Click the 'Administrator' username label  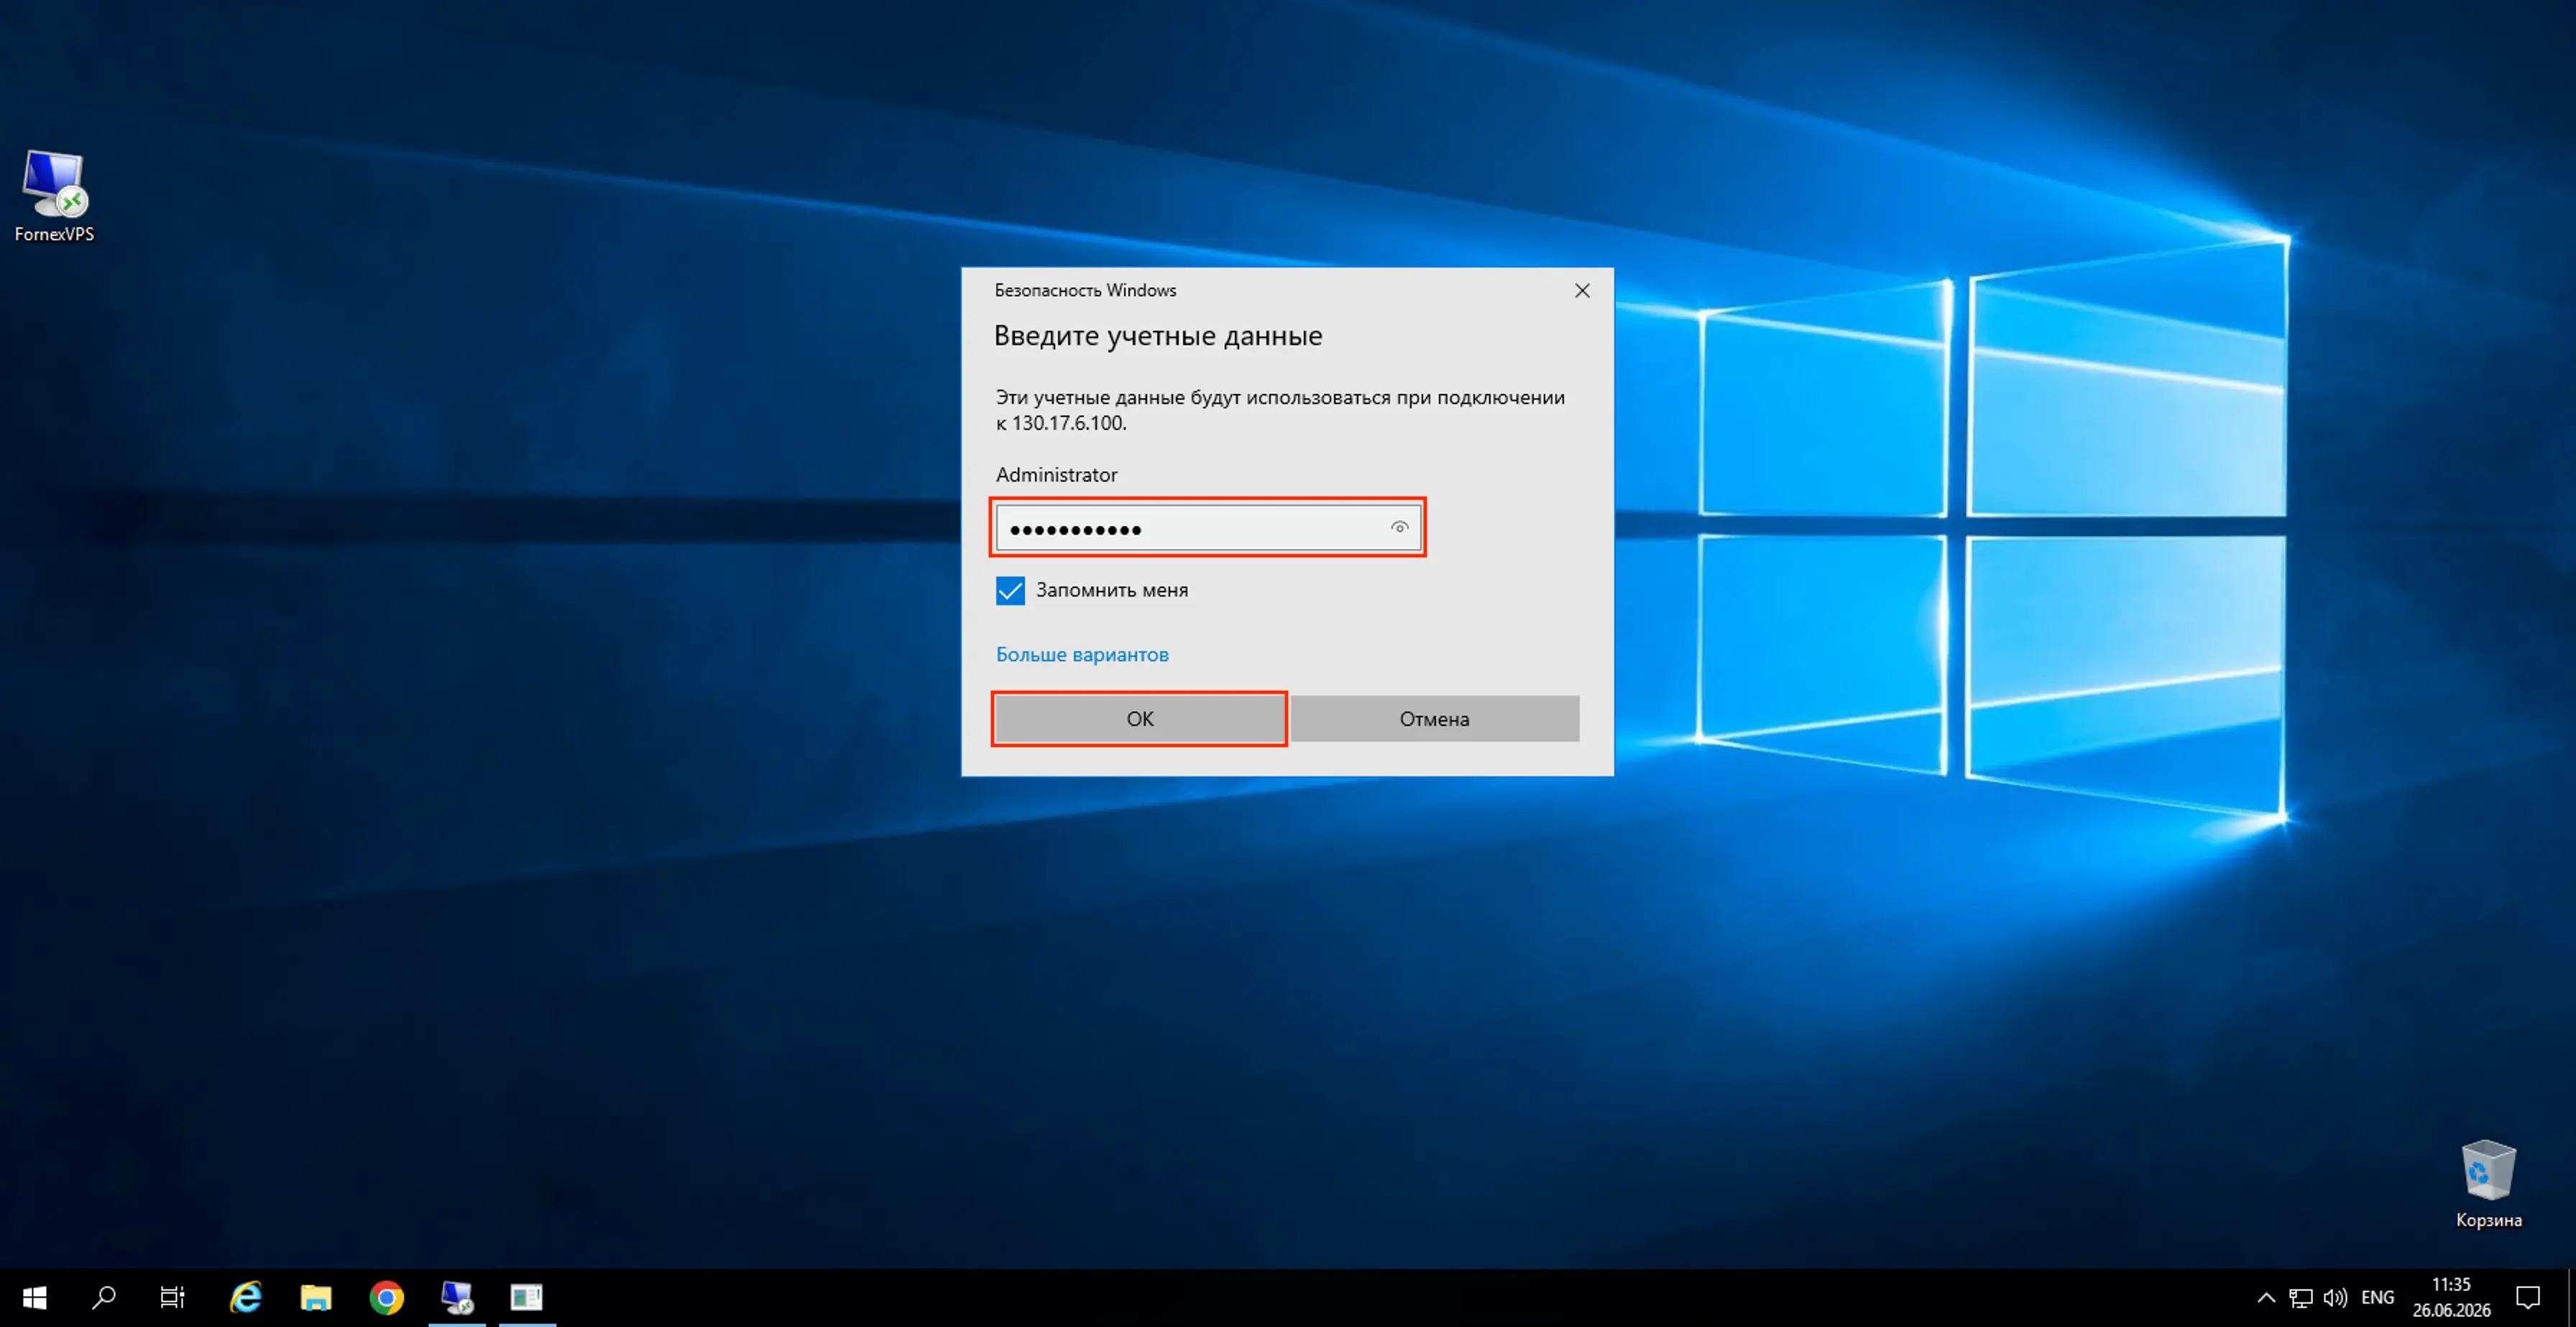click(x=1056, y=475)
